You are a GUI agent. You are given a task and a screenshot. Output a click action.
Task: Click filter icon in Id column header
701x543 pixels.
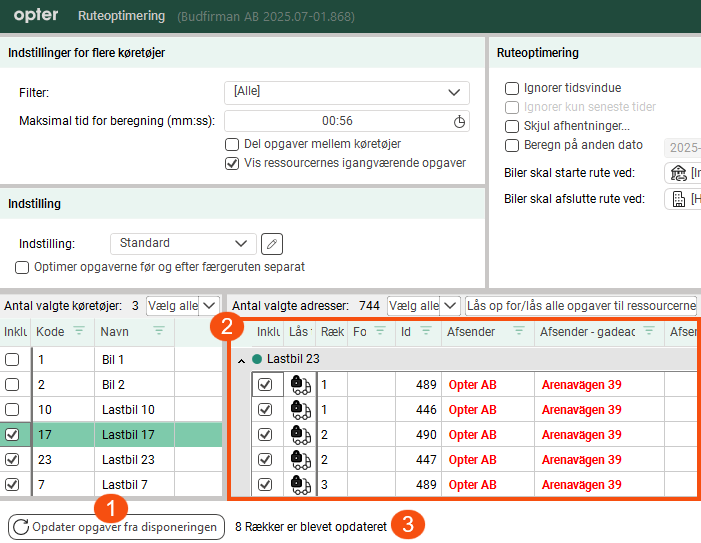[425, 331]
